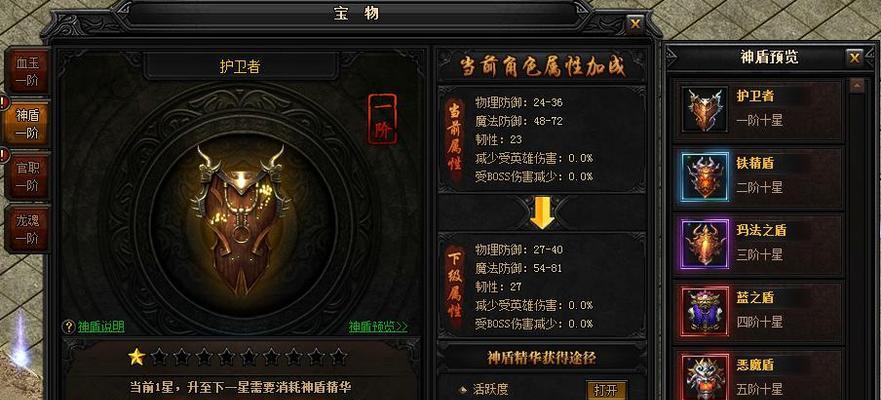The image size is (881, 400).
Task: Click the question mark help icon
Action: pos(69,327)
